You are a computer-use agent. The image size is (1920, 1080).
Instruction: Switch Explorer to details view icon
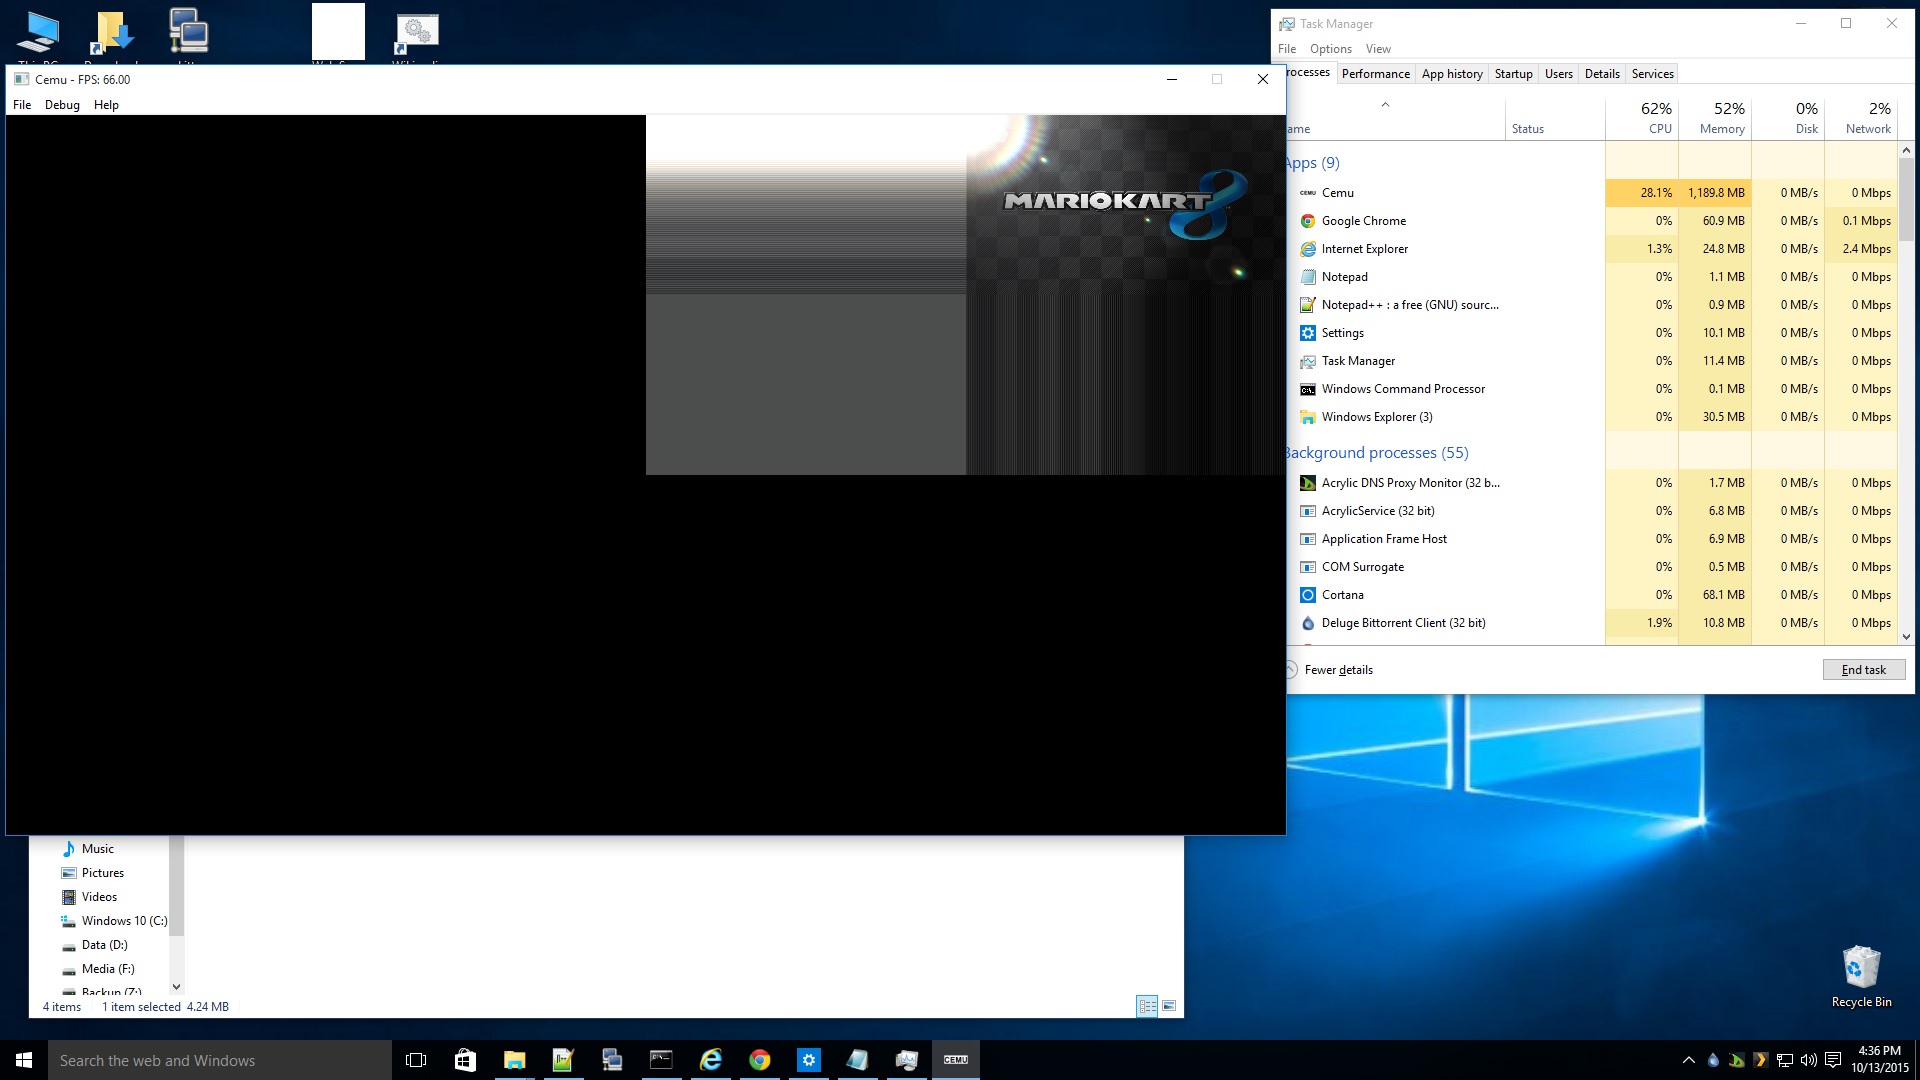[1147, 1006]
